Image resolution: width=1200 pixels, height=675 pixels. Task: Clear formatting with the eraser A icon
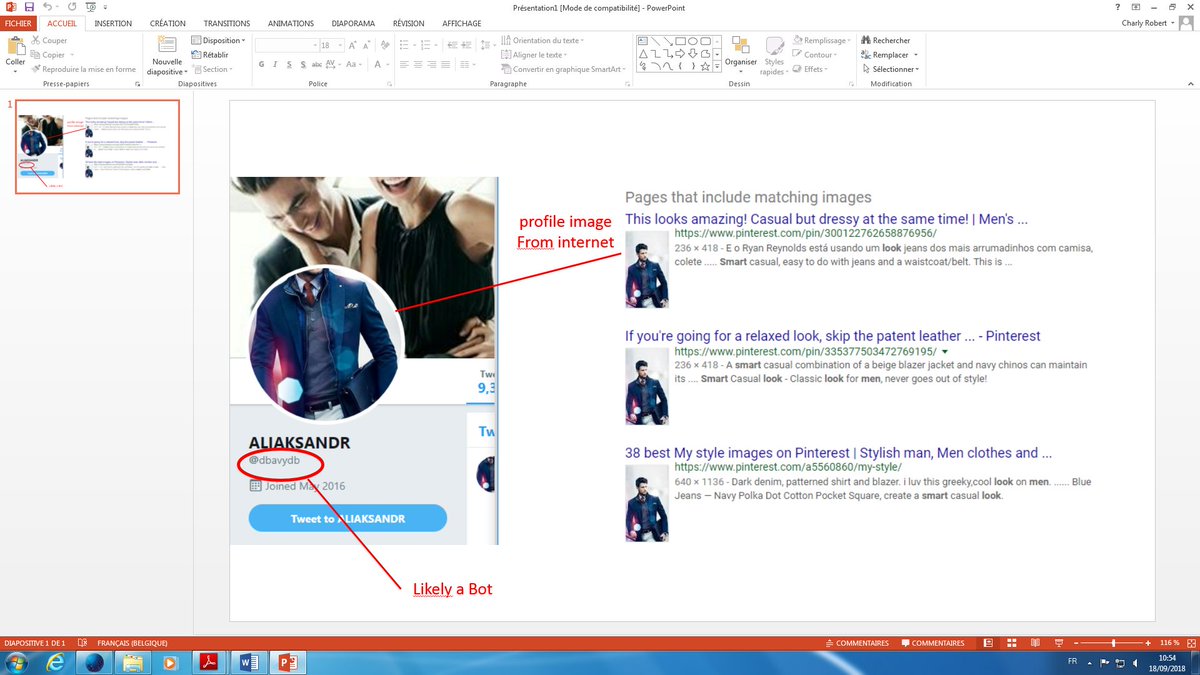385,45
